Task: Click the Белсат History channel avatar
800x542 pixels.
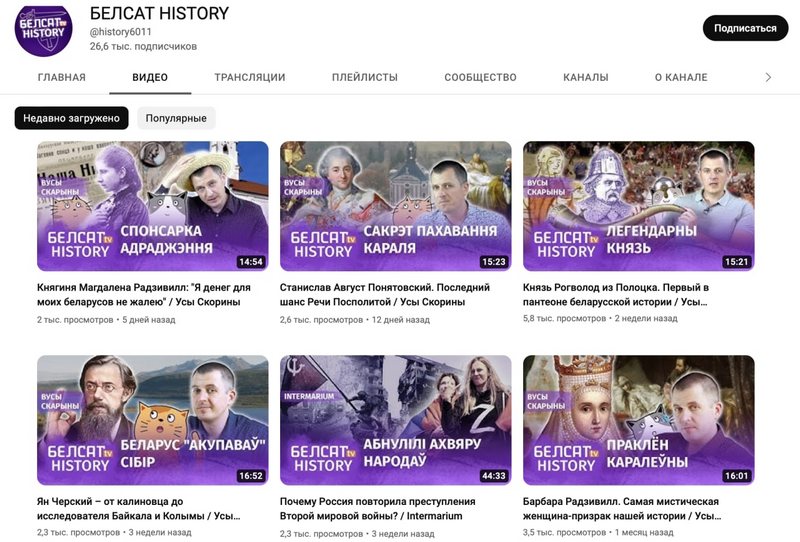Action: click(43, 29)
